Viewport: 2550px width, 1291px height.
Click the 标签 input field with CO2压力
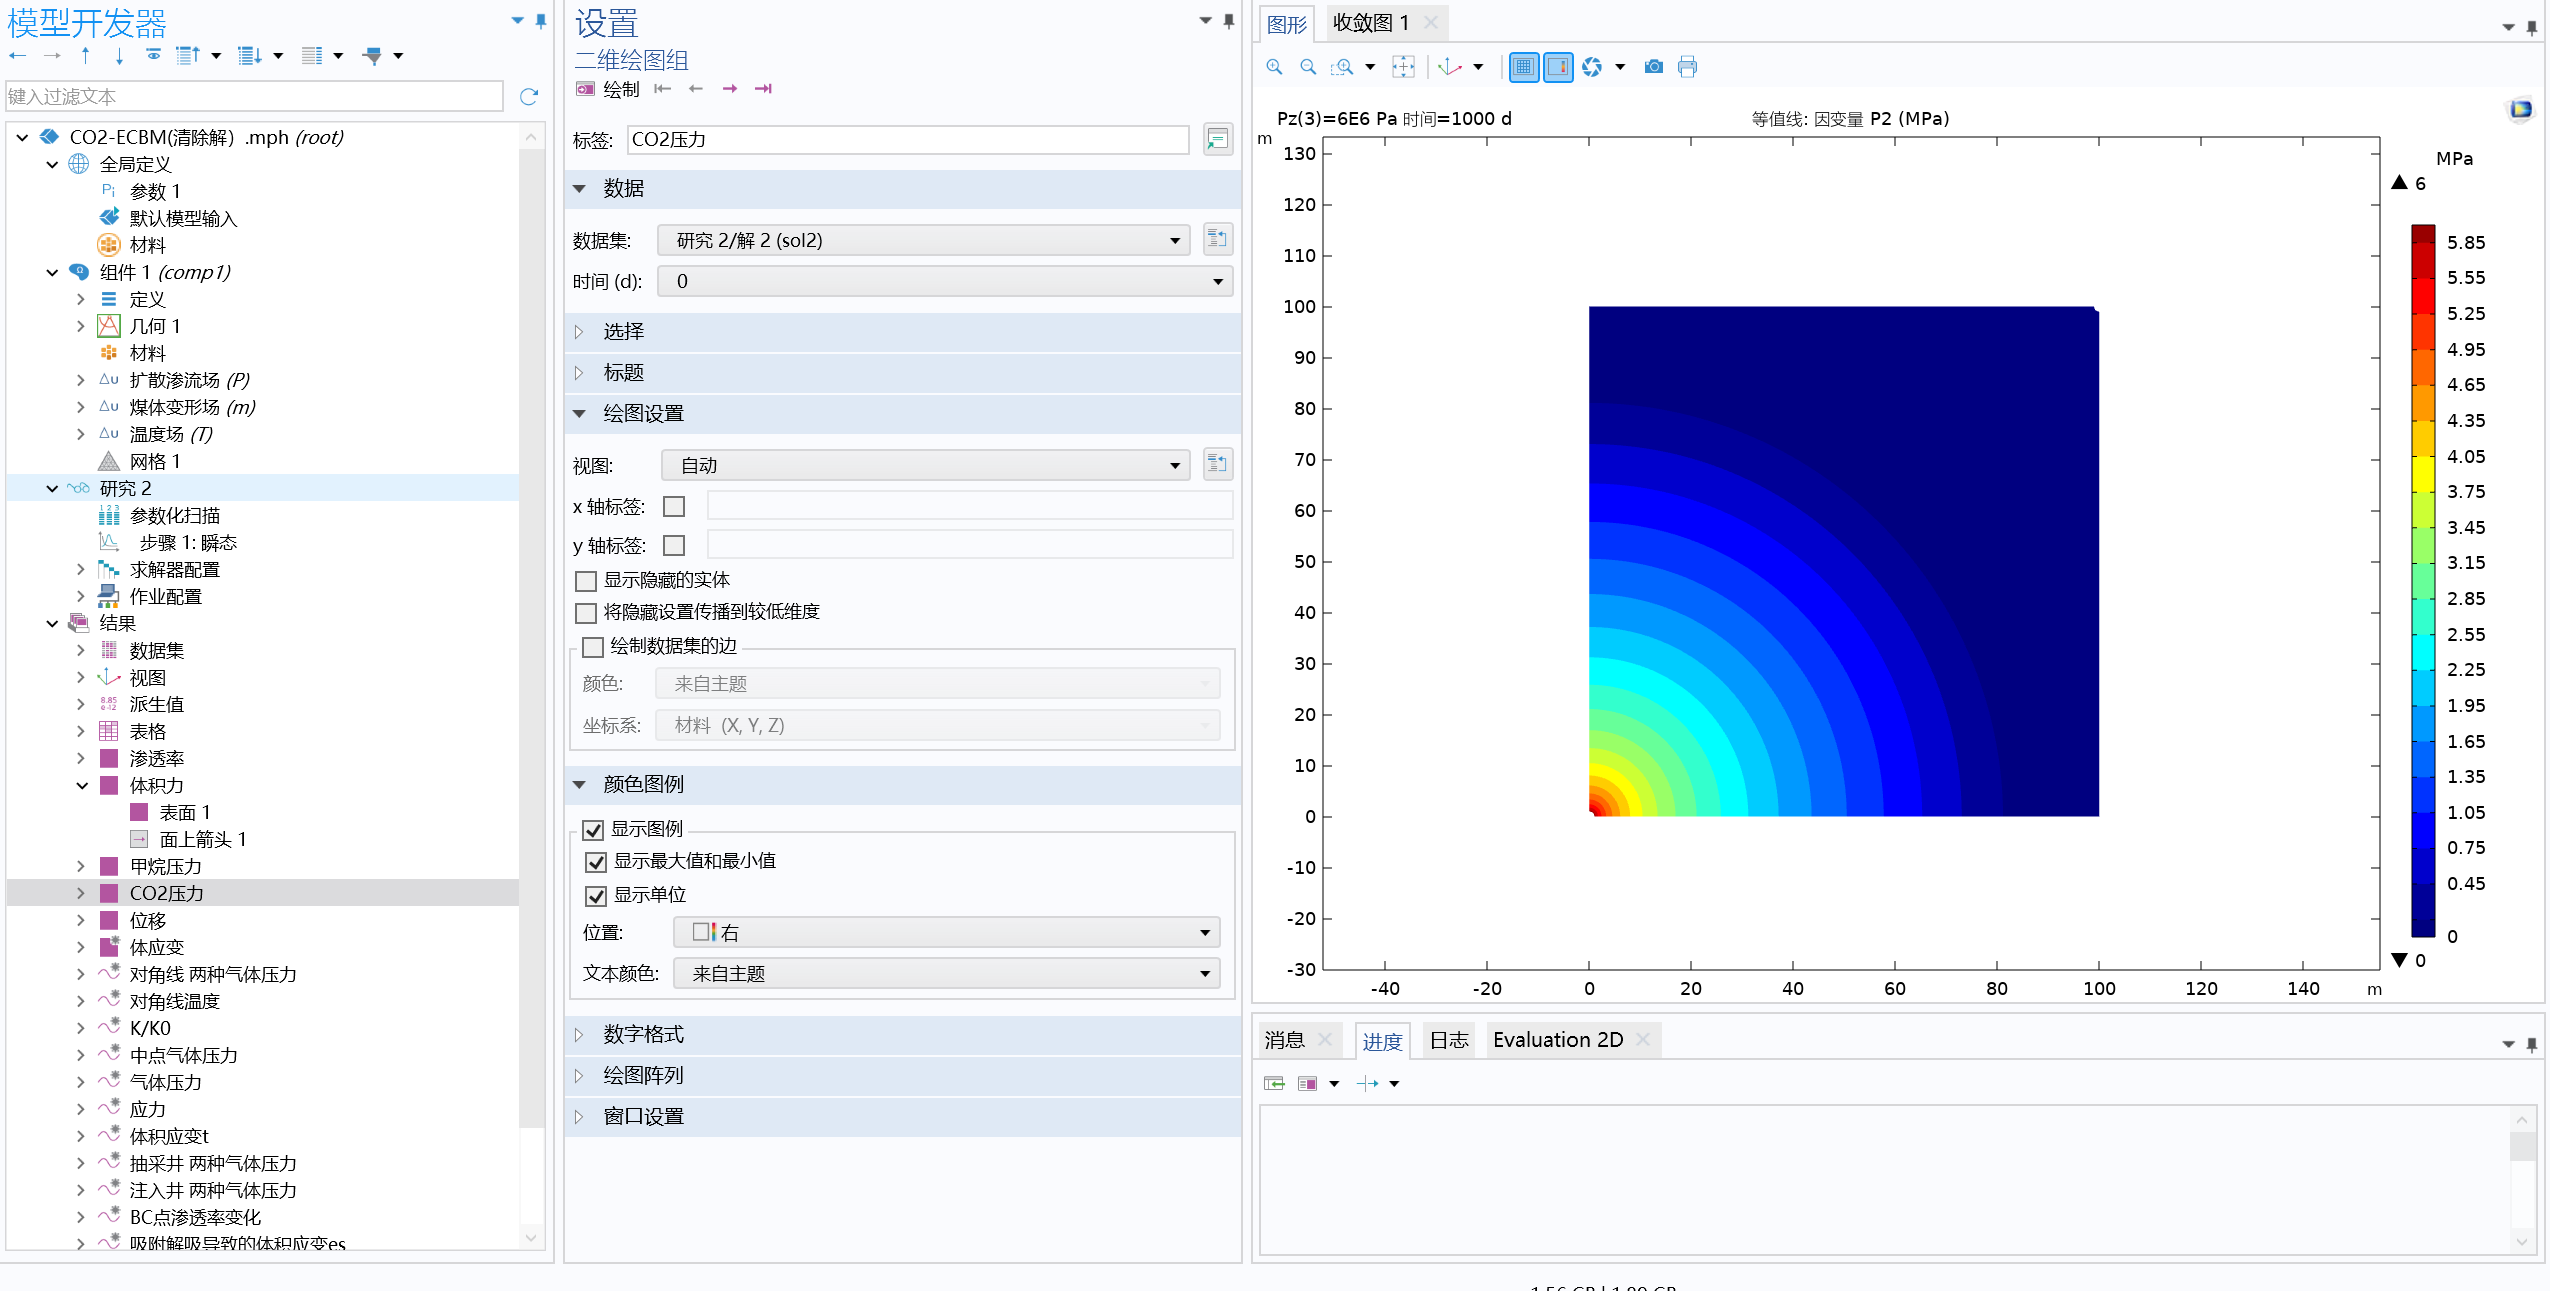907,140
